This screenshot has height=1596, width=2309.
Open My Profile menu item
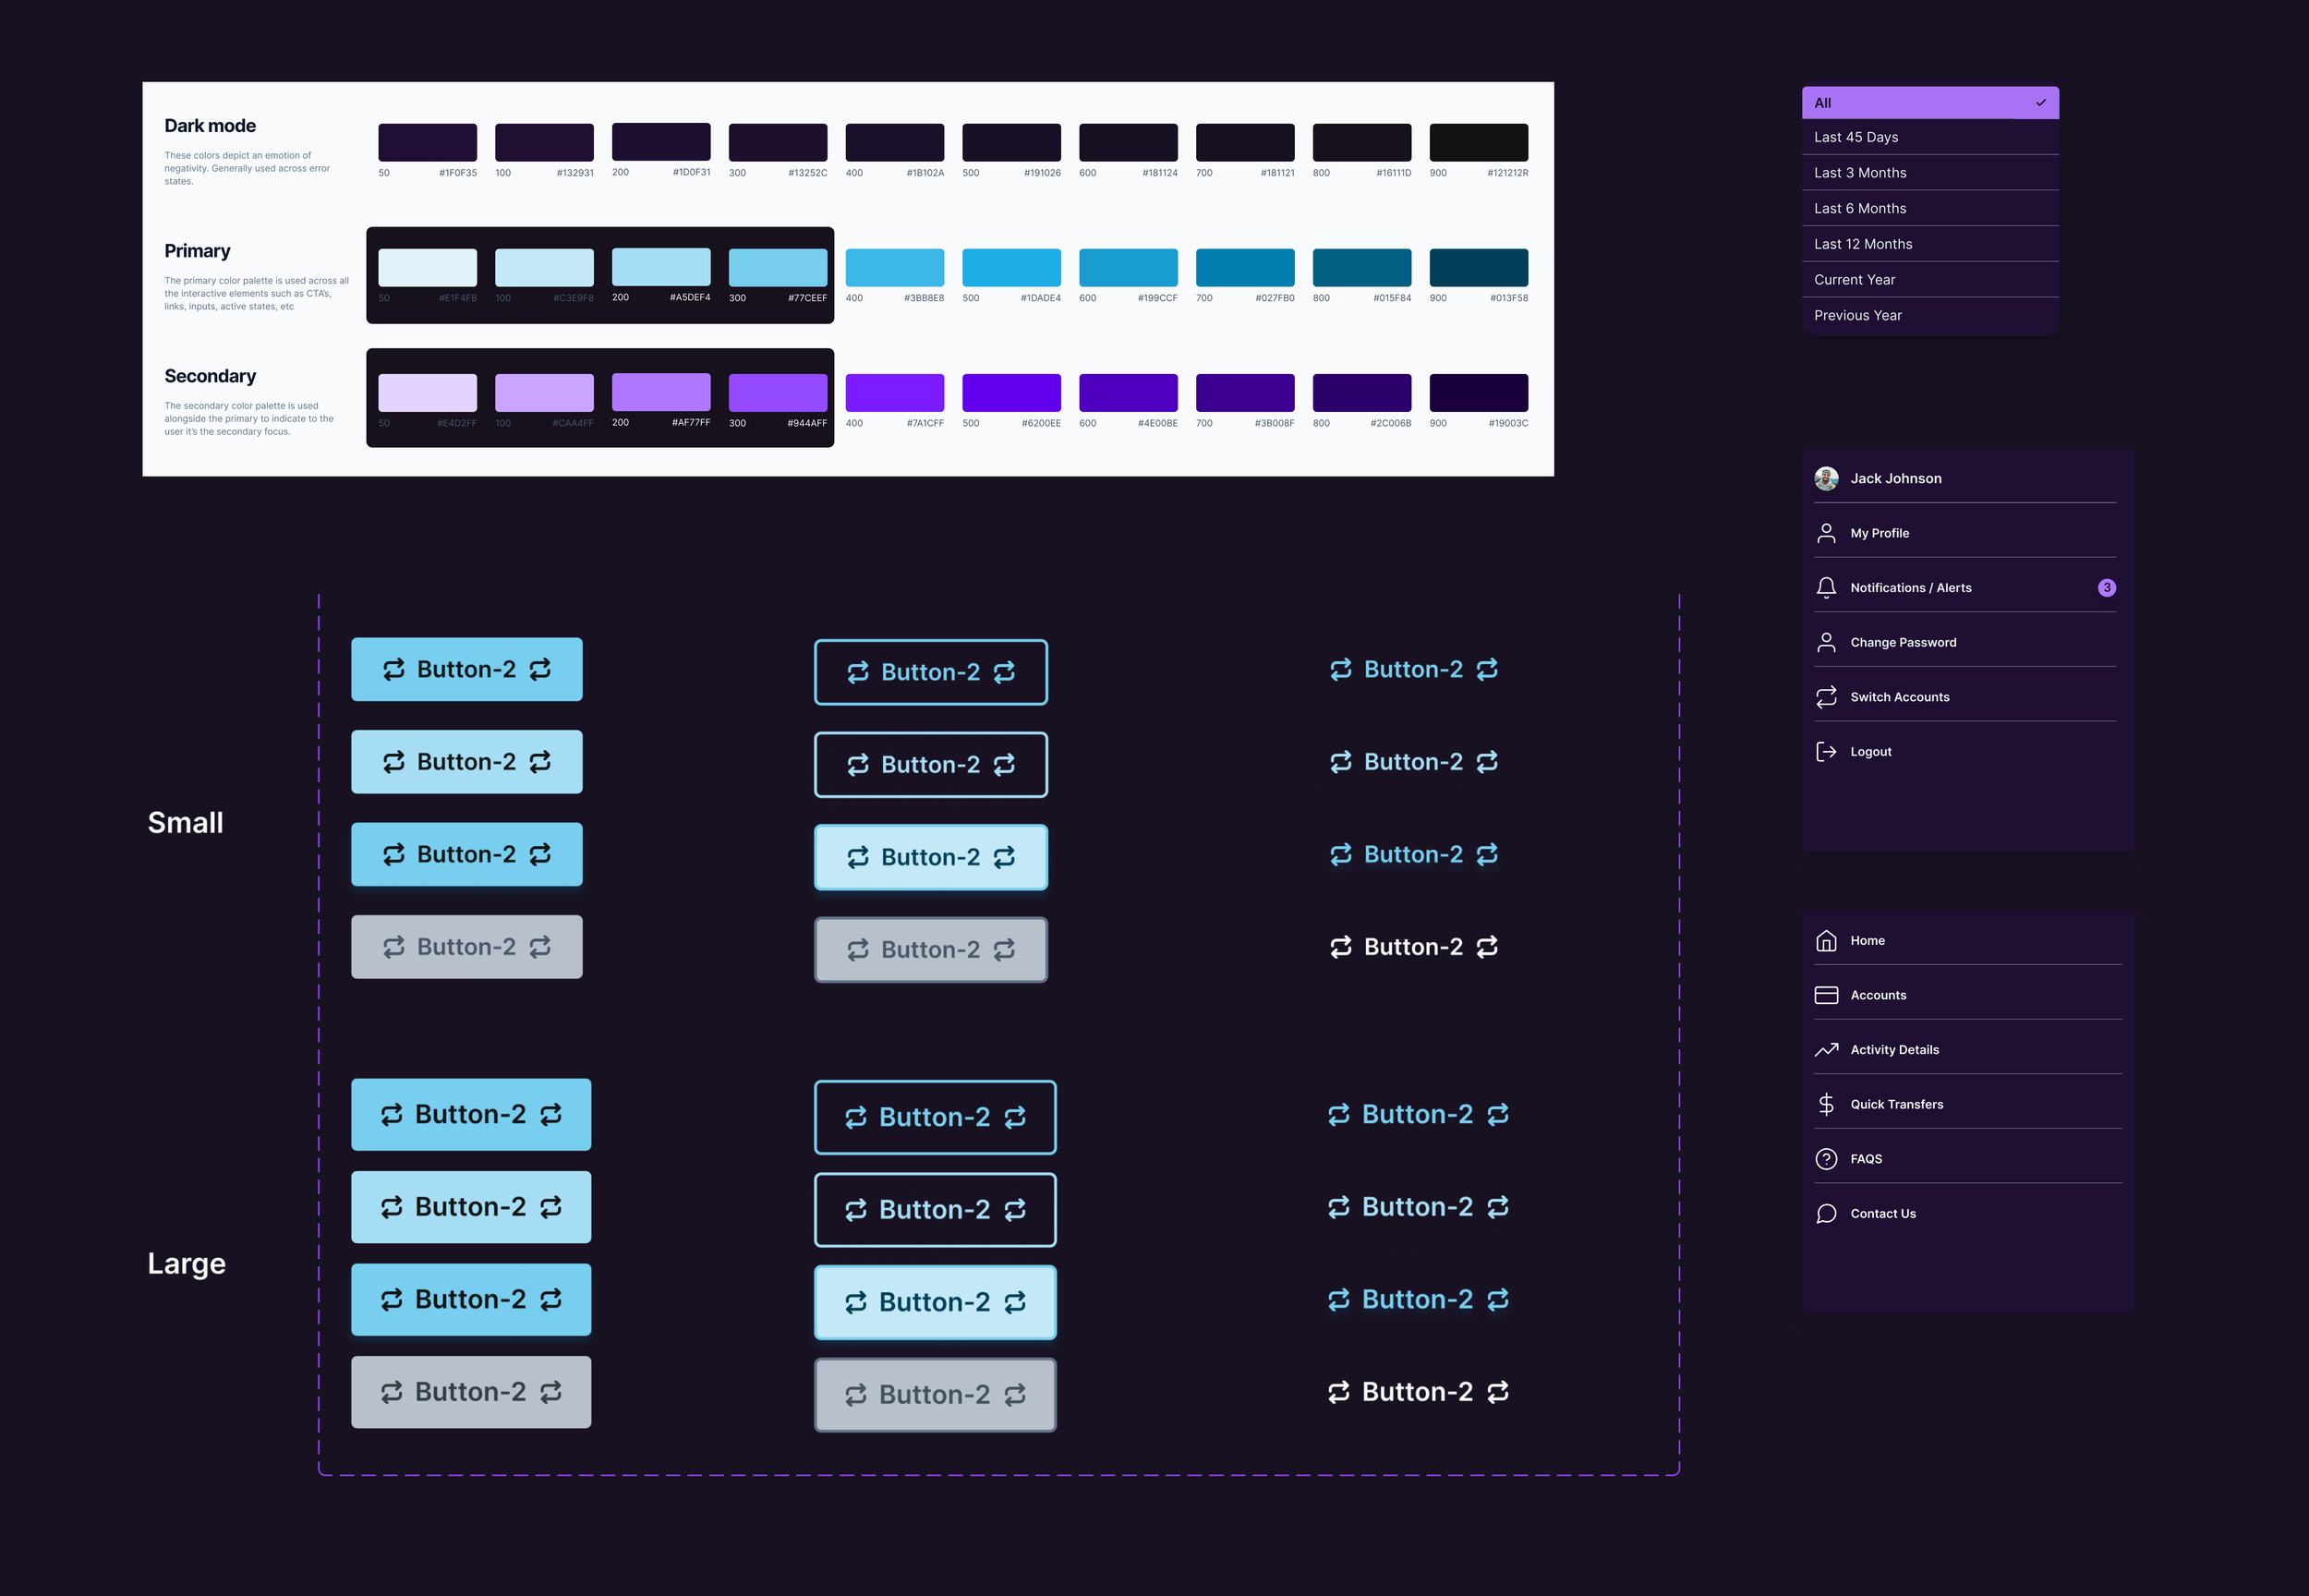(x=1879, y=533)
